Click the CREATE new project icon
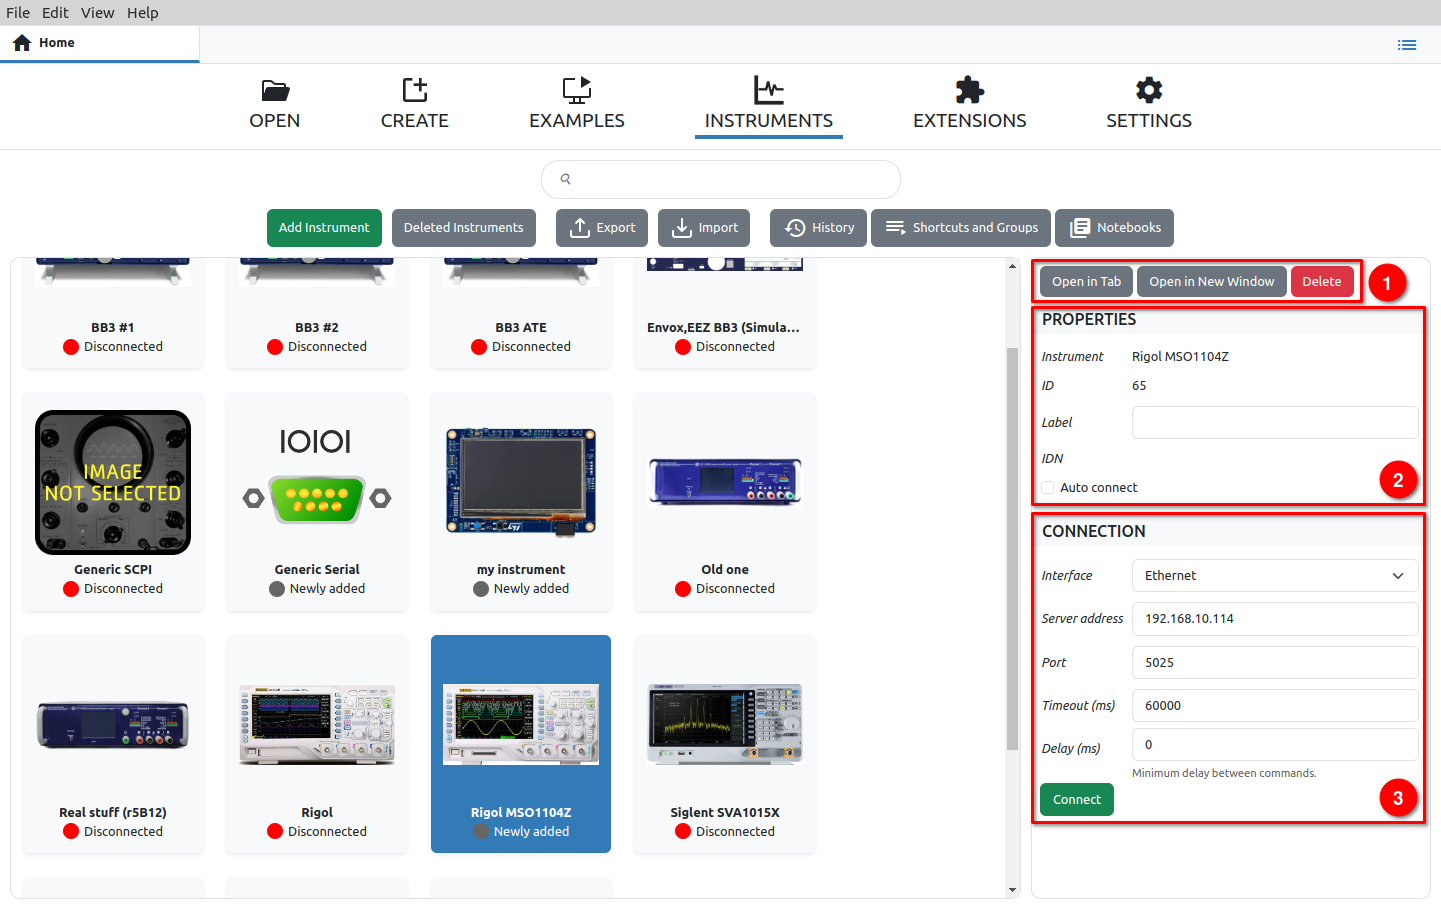Screen dimensions: 1441x909 [415, 90]
